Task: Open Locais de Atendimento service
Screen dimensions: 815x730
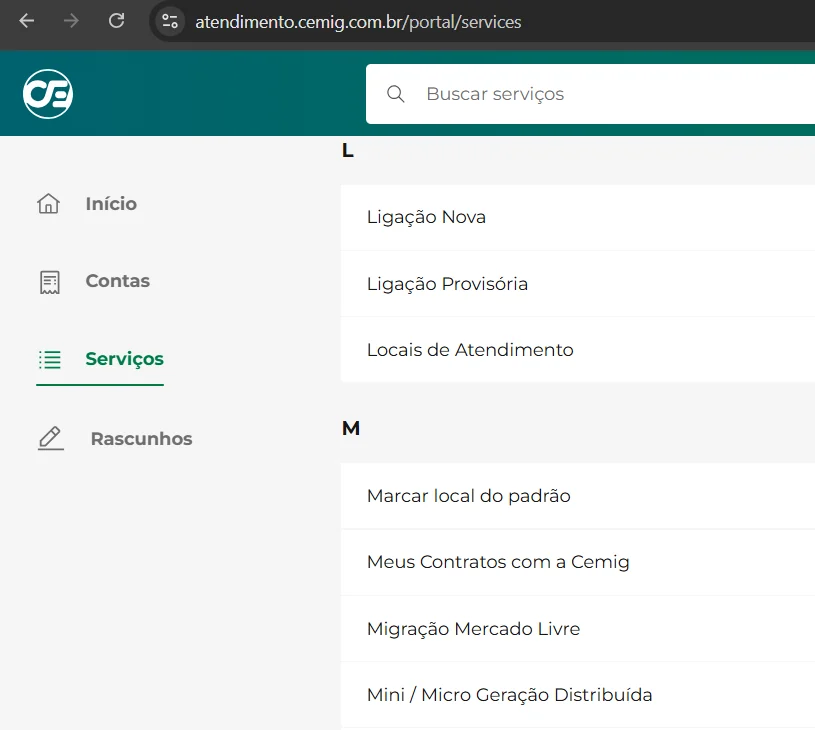Action: click(577, 350)
